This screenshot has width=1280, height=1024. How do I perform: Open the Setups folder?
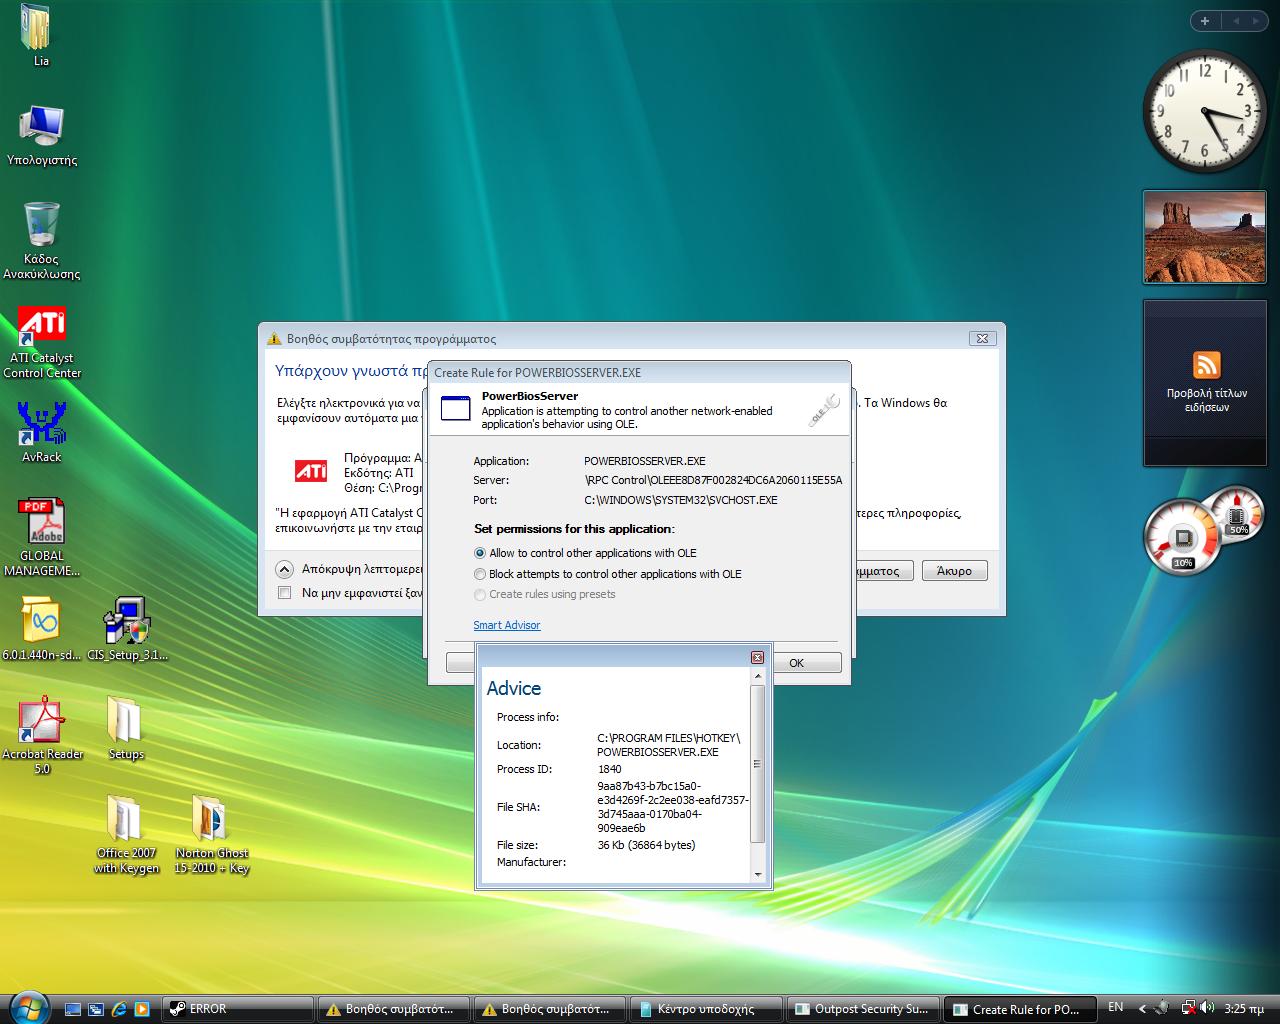pos(126,728)
